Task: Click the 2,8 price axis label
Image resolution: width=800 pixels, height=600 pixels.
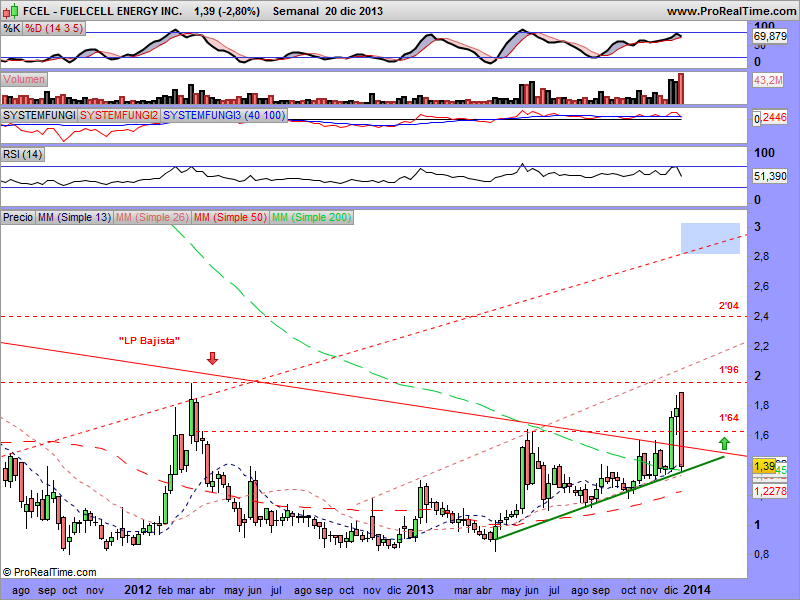Action: tap(762, 257)
